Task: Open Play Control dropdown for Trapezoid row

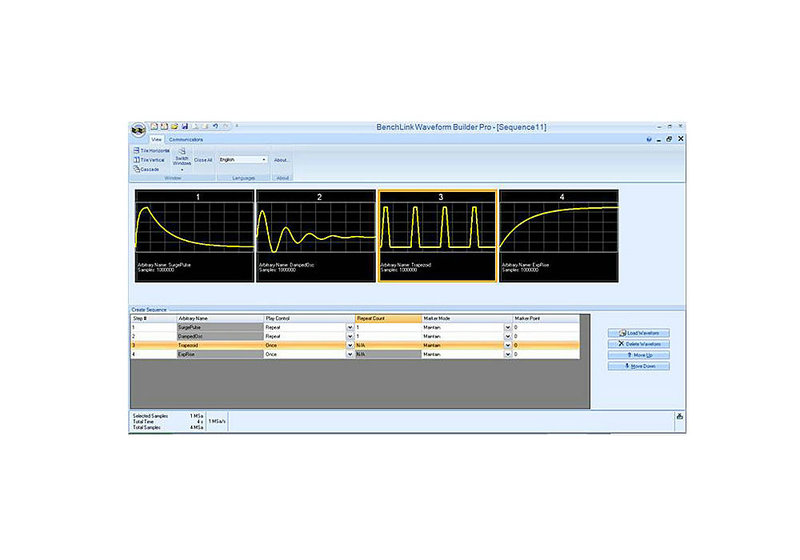Action: (x=350, y=345)
